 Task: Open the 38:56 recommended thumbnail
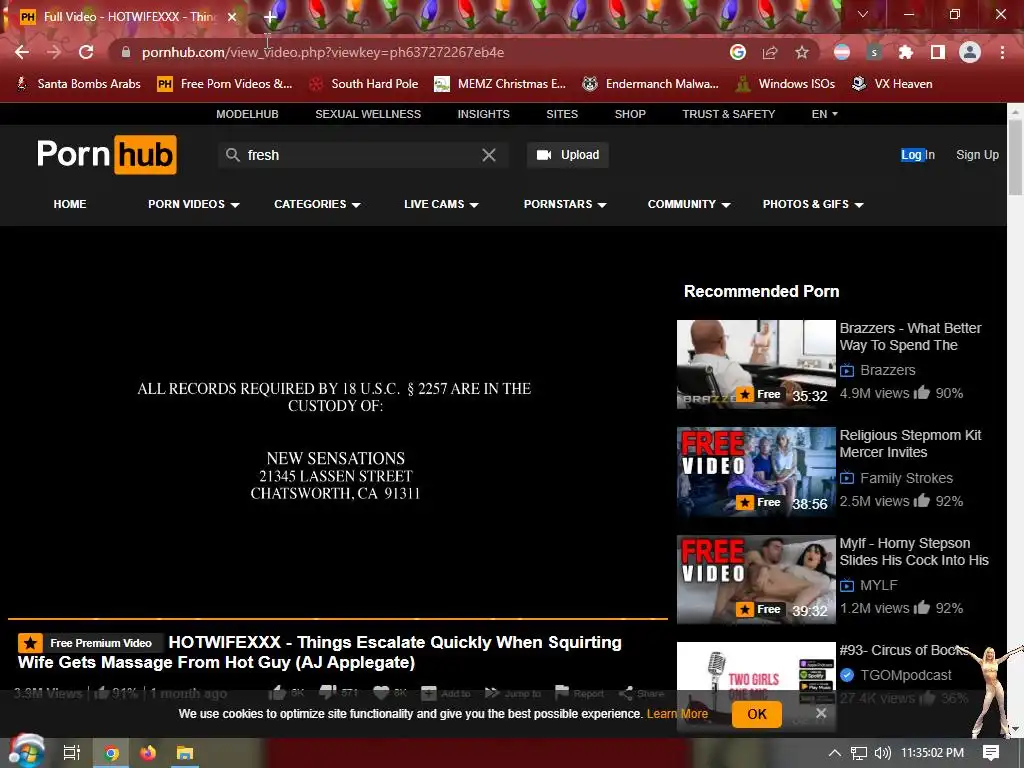[756, 472]
